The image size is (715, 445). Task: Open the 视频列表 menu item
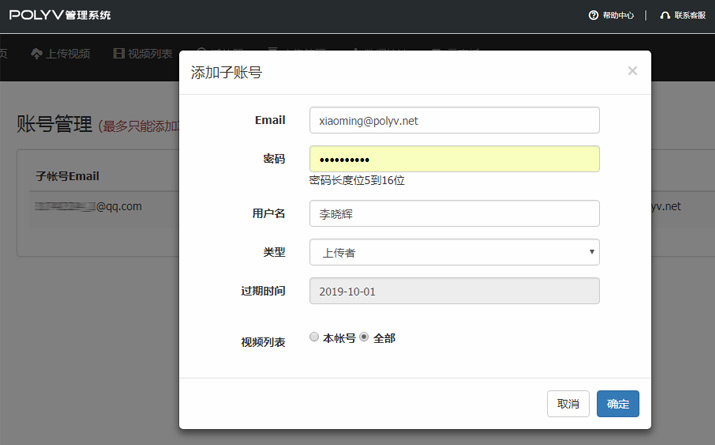[x=150, y=53]
